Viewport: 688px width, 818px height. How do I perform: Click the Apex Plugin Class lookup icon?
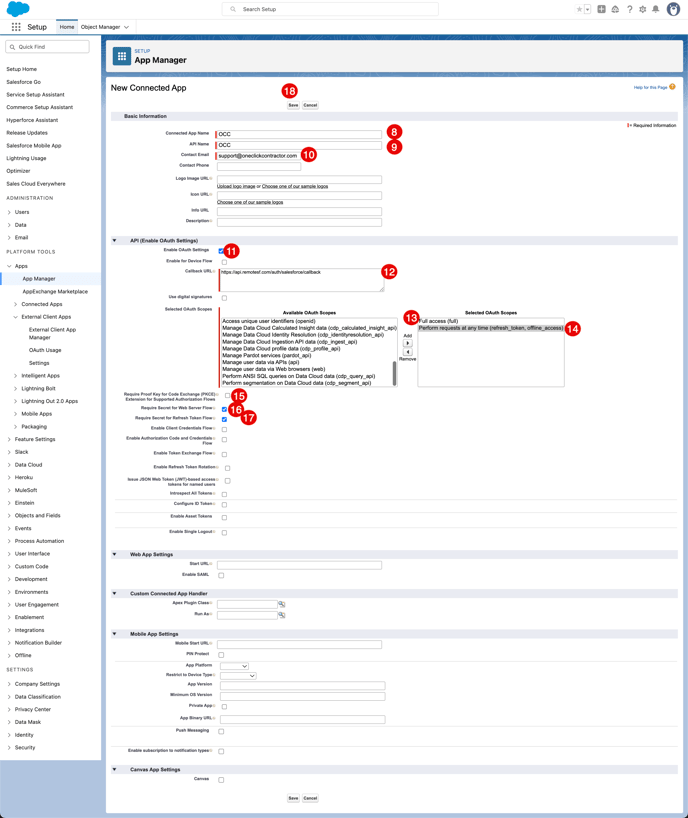tap(282, 604)
